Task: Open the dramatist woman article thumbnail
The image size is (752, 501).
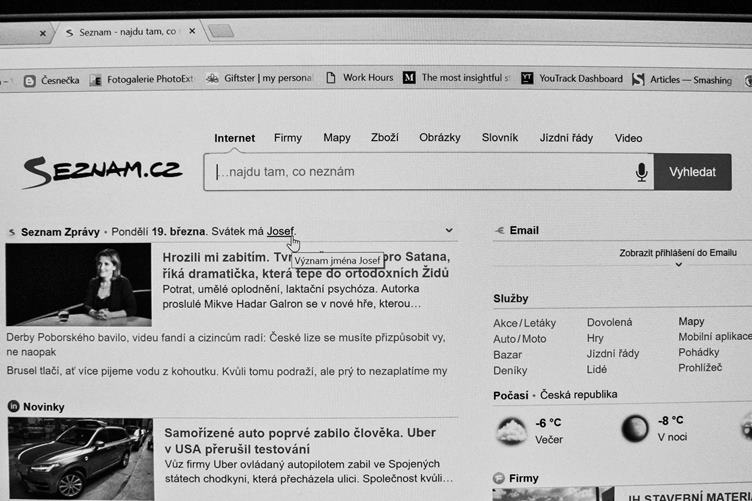Action: click(x=79, y=285)
